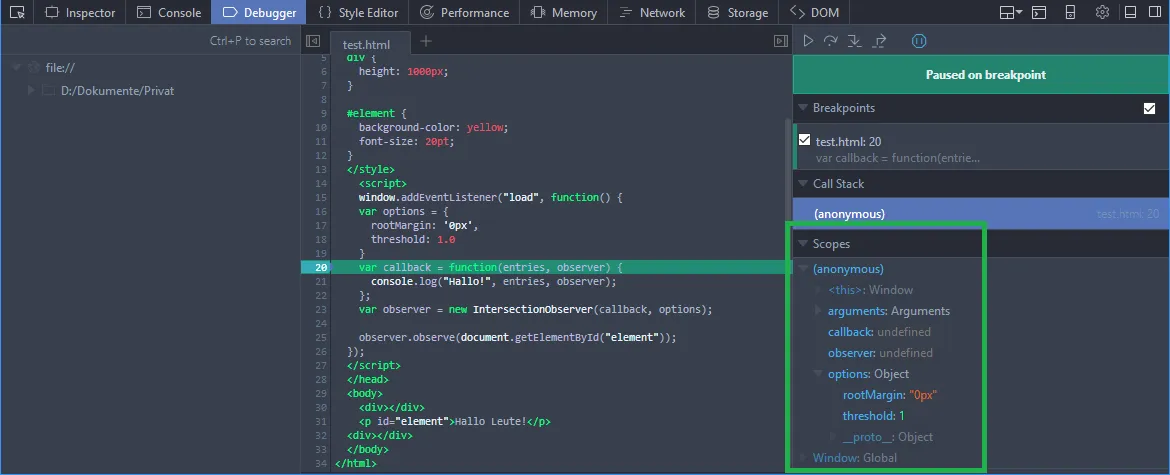Select the D:/Dokumente/Privat folder entry
The image size is (1170, 475).
coord(117,90)
